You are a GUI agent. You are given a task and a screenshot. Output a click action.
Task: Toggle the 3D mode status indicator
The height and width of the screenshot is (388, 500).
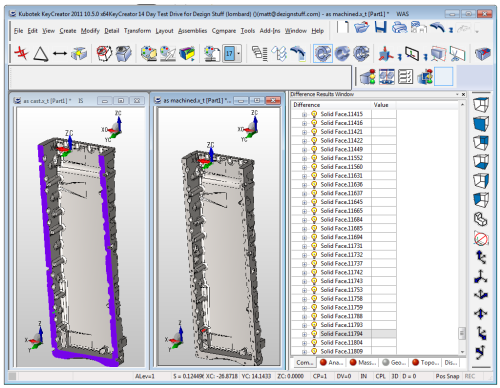click(395, 376)
